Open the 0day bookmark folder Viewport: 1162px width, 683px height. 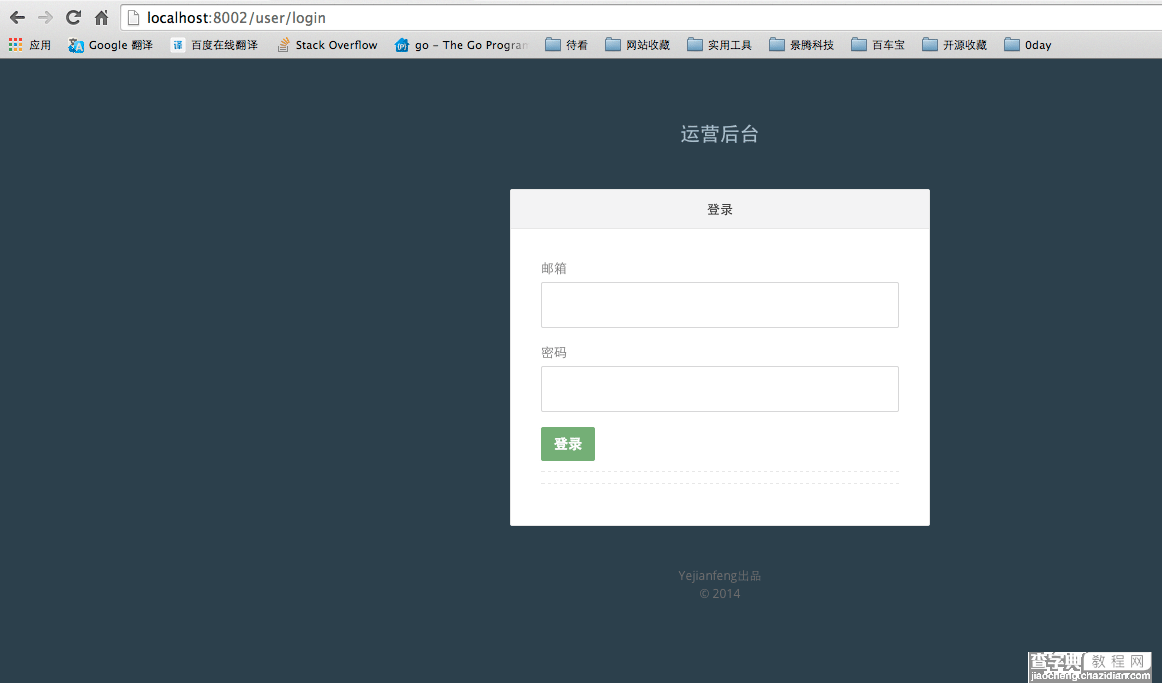1028,45
